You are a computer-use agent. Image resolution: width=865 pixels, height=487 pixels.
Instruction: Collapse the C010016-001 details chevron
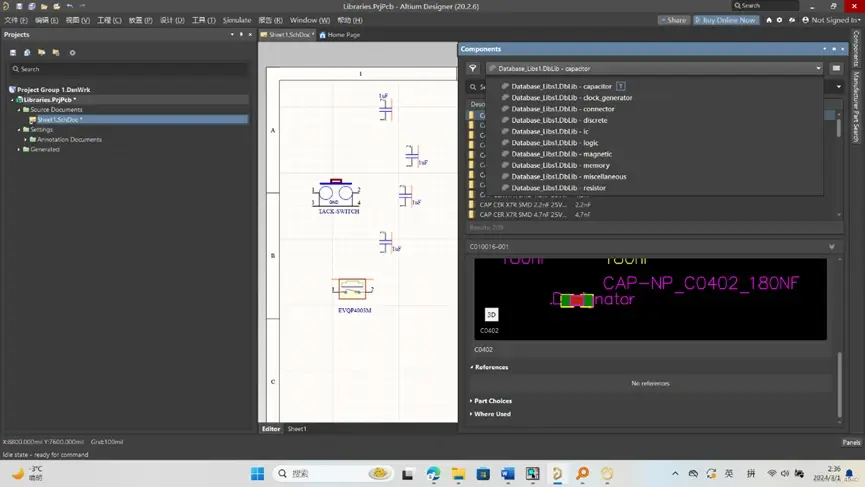click(831, 247)
